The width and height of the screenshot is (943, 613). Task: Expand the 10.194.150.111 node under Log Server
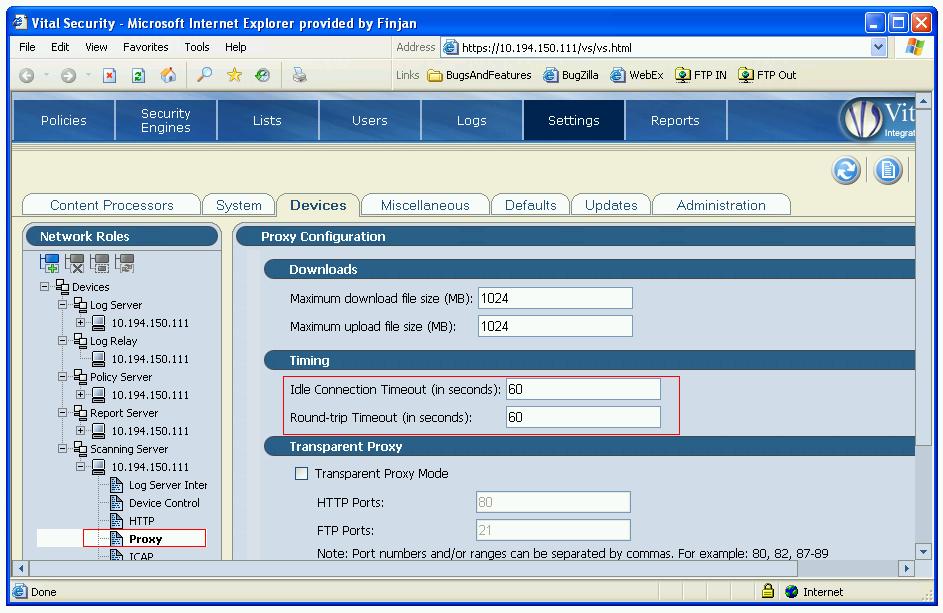(x=81, y=323)
